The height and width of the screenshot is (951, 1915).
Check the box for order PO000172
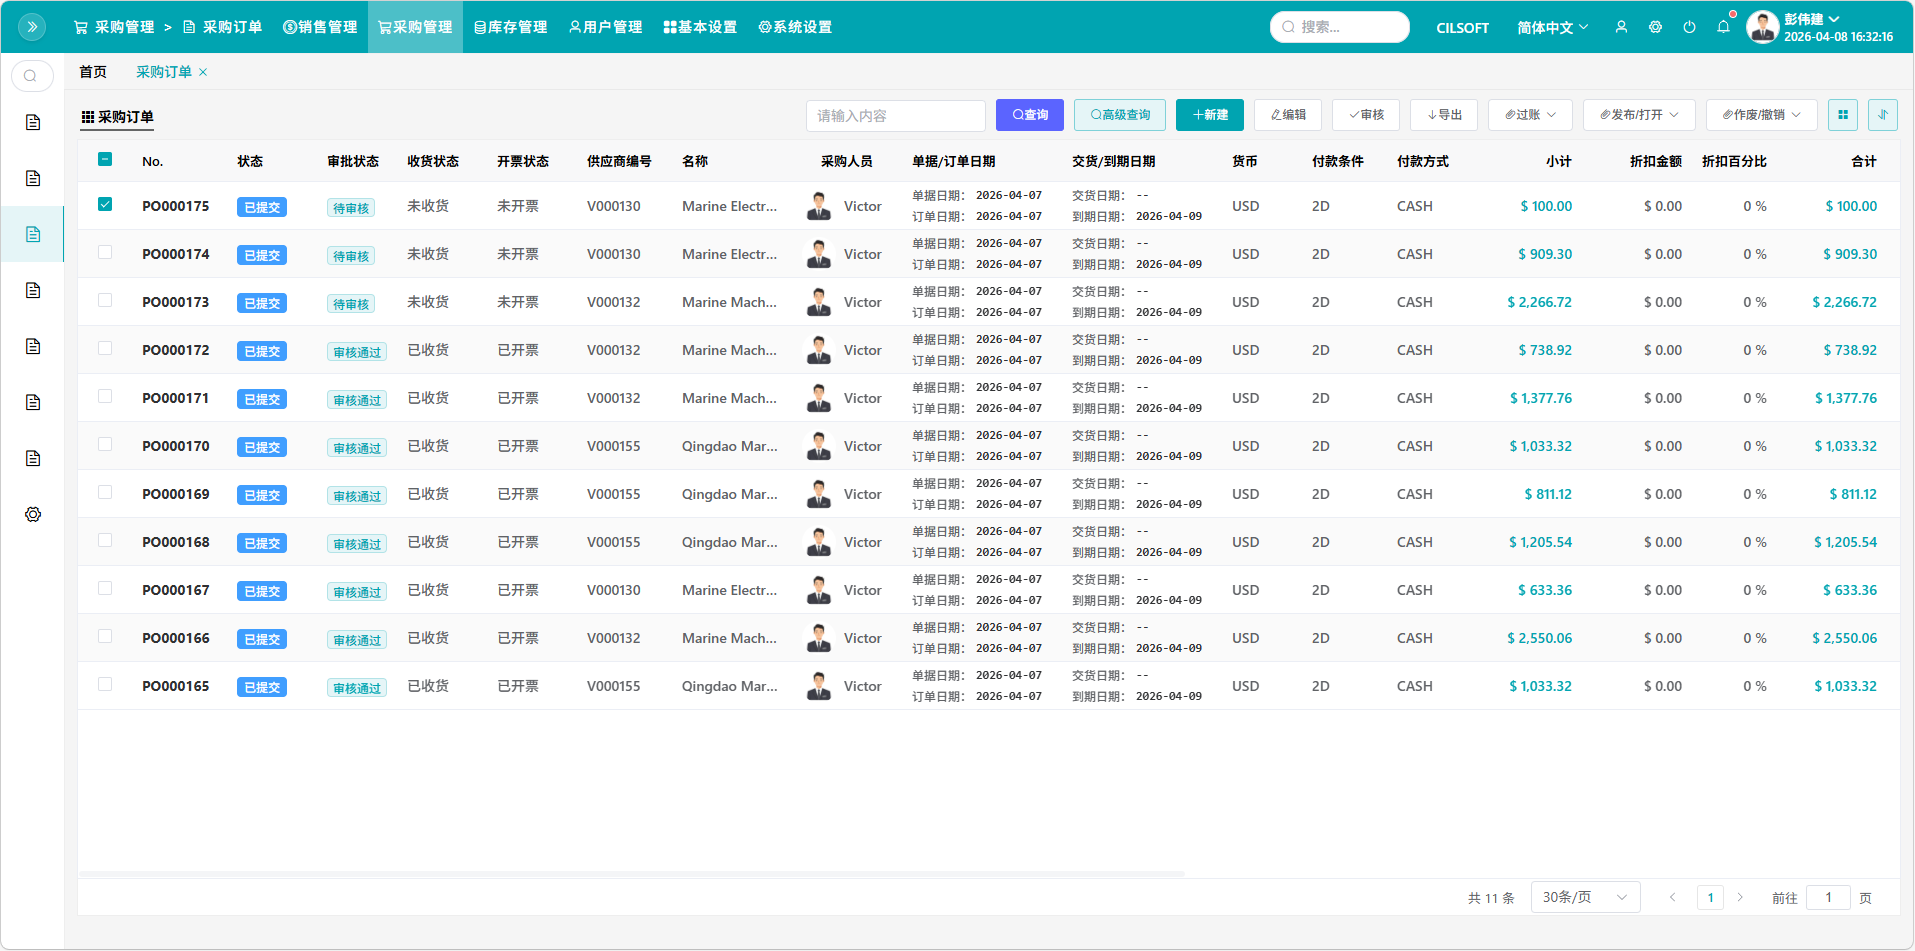coord(105,349)
